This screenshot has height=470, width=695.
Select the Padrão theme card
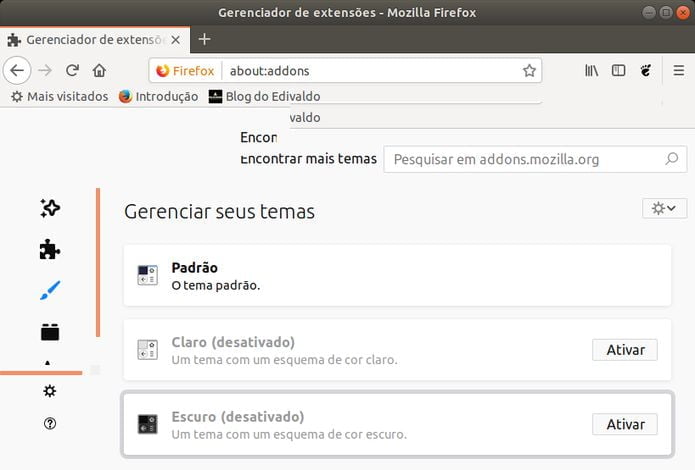(397, 275)
